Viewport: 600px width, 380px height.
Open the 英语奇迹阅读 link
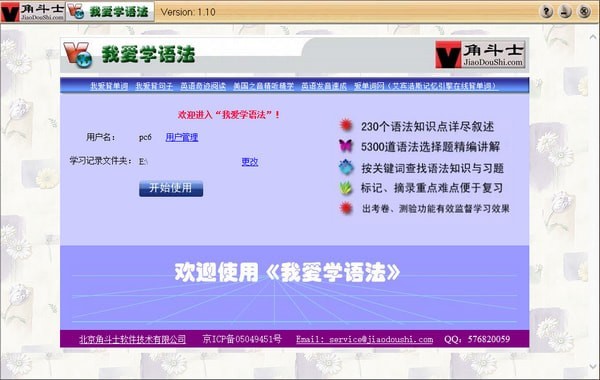(x=203, y=86)
